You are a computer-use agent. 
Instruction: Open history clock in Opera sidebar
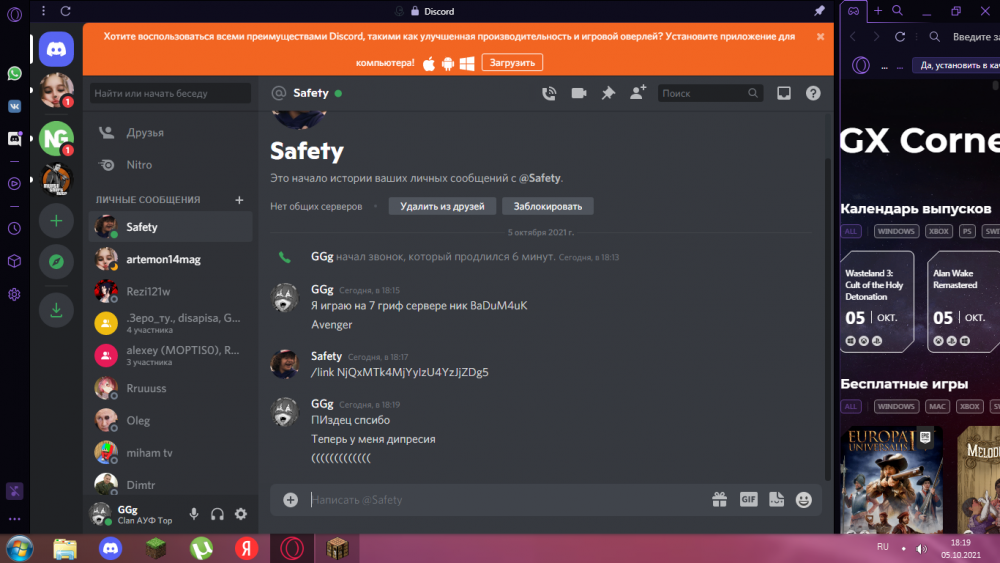(x=14, y=229)
